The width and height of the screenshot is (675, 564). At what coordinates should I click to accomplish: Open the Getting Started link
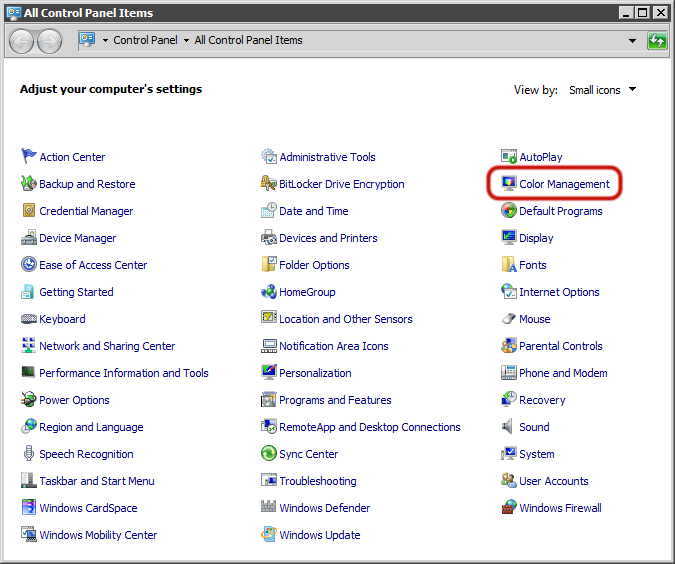pos(76,292)
